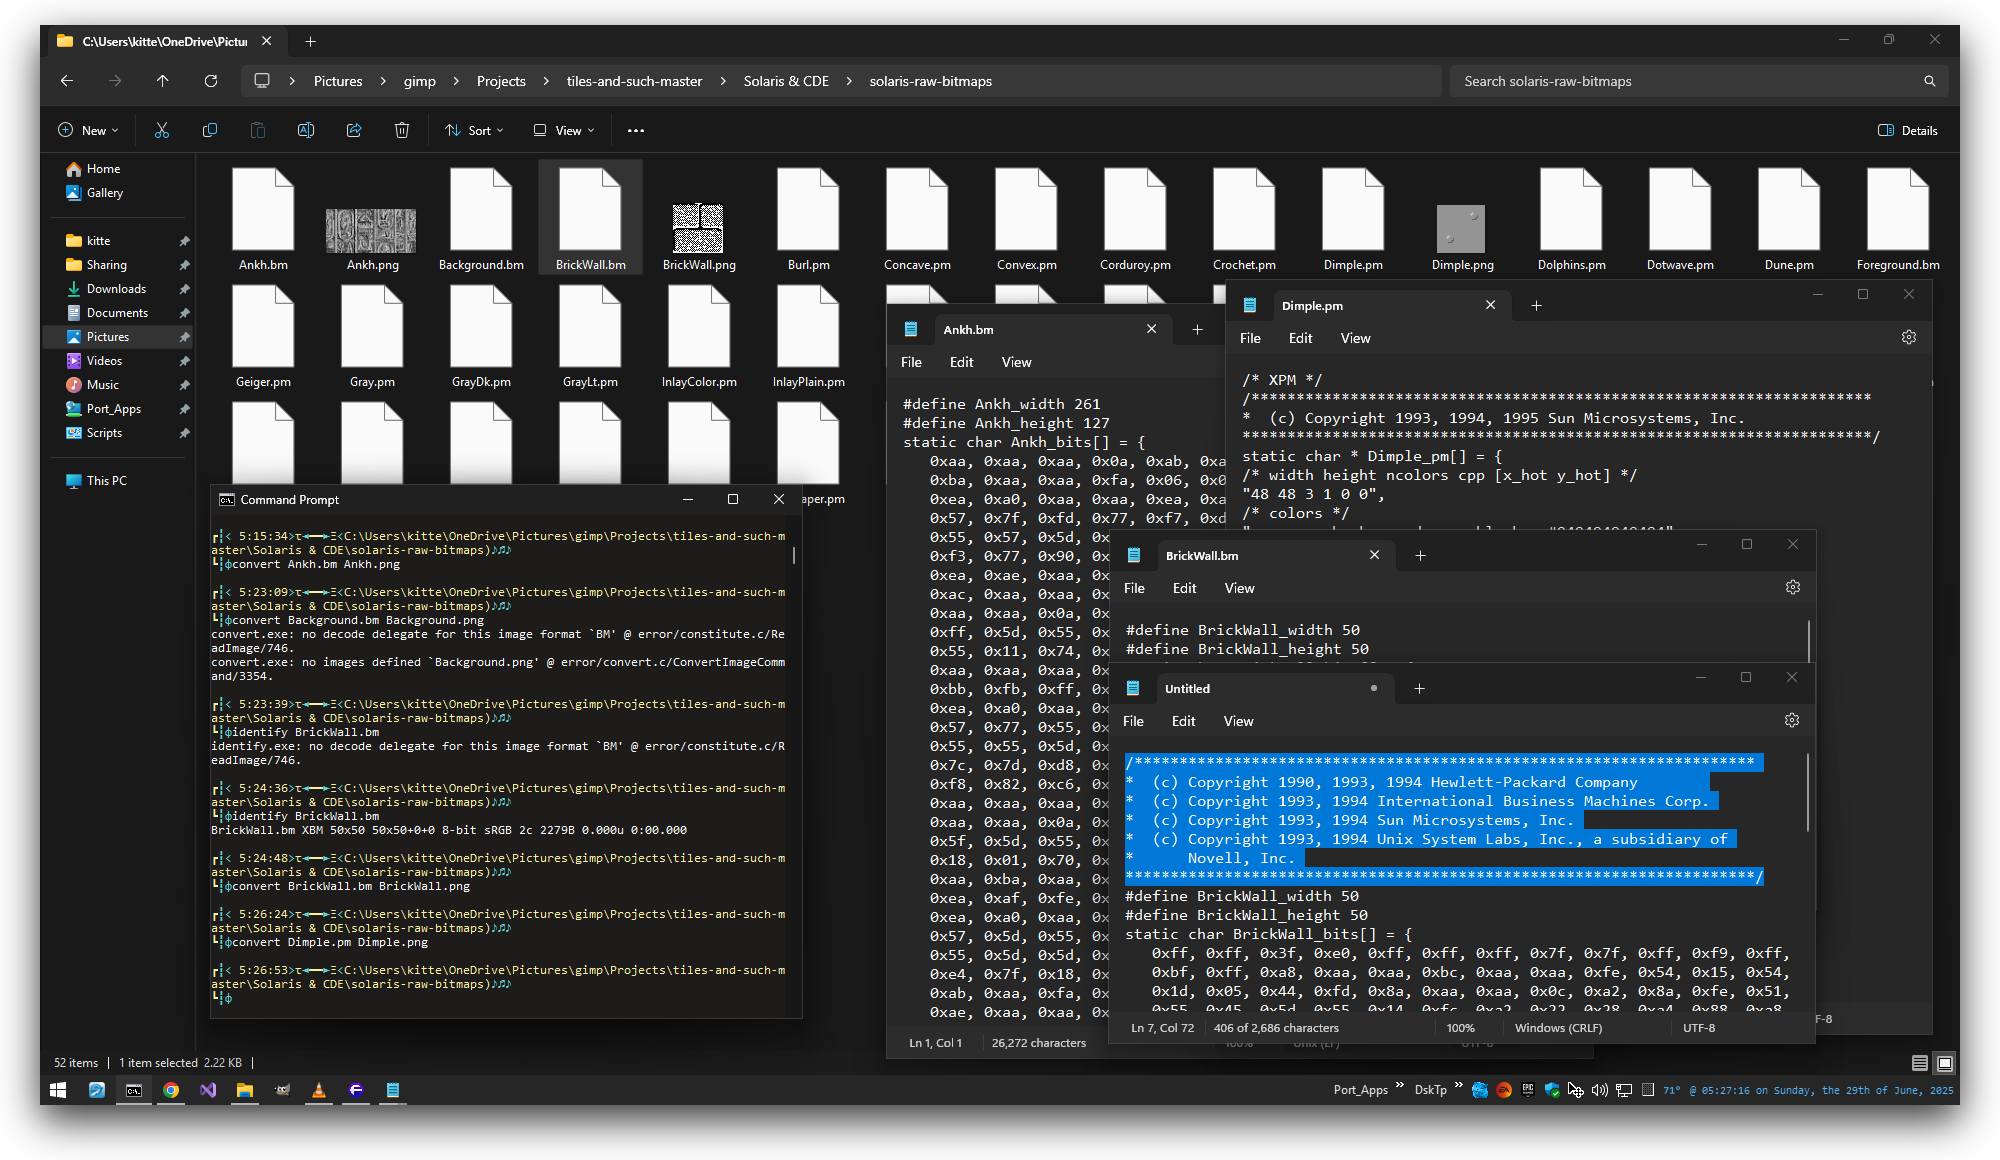
Task: Close the Ankh.bm tab
Action: pos(1151,329)
